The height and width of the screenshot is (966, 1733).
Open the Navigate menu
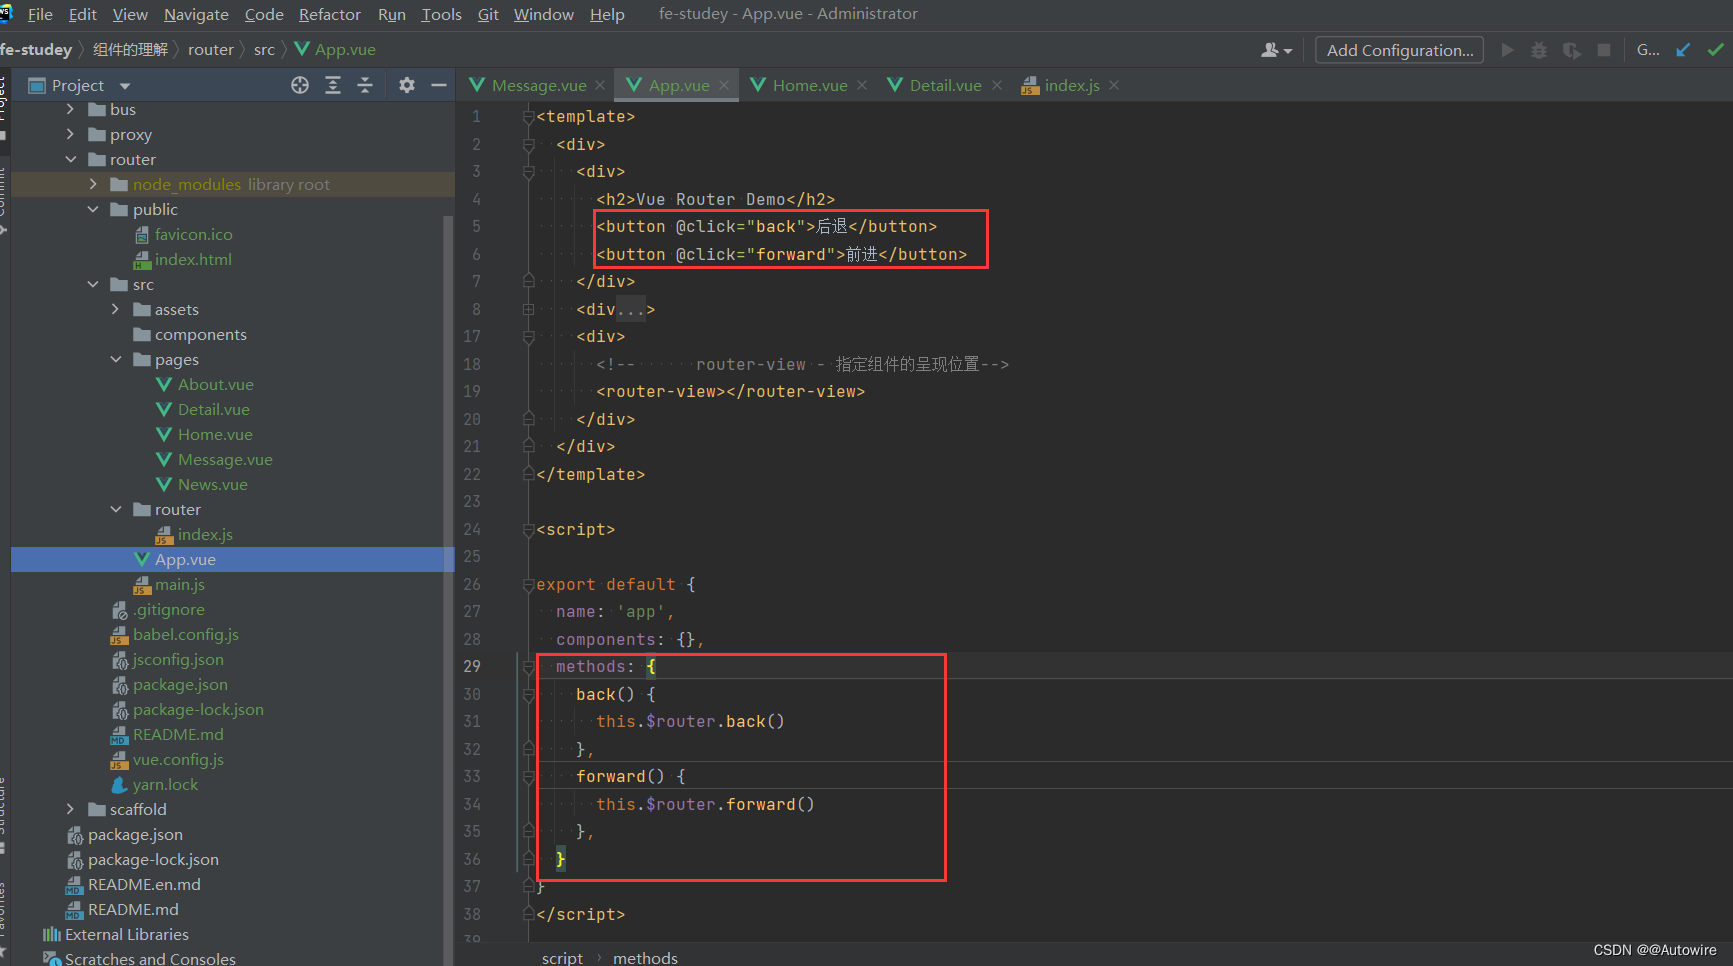click(x=196, y=14)
